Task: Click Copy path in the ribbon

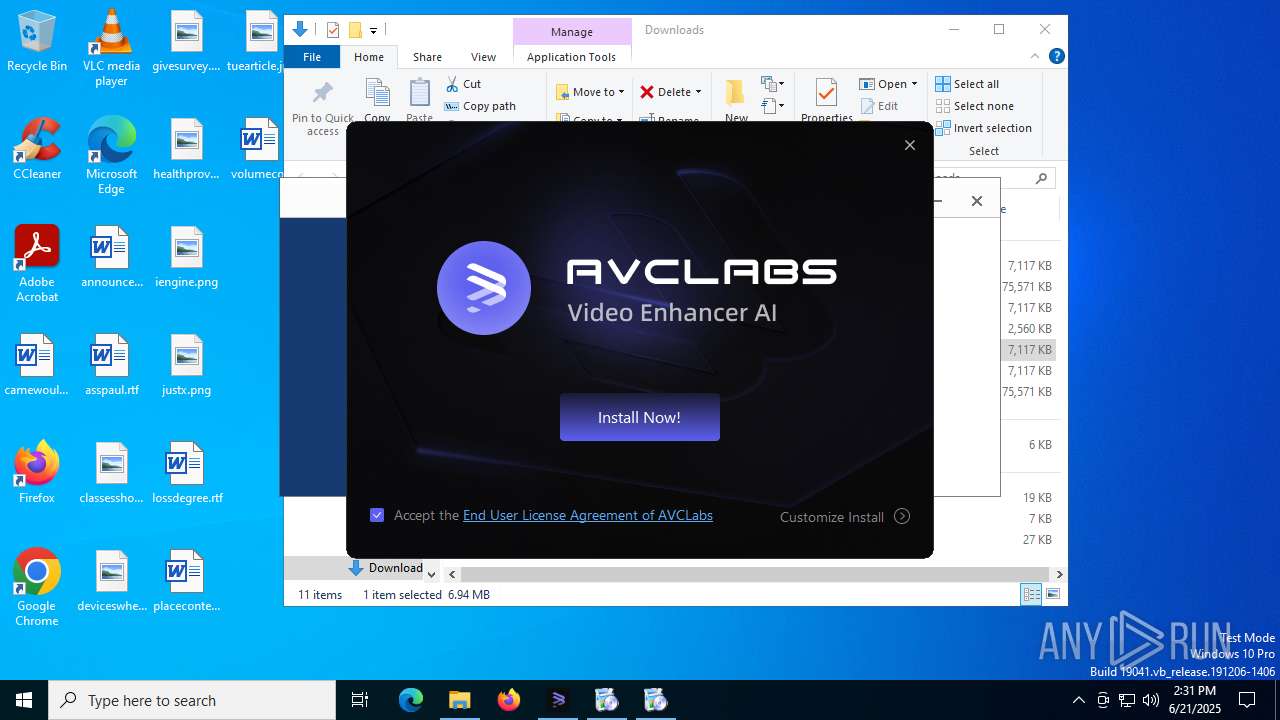Action: [480, 106]
